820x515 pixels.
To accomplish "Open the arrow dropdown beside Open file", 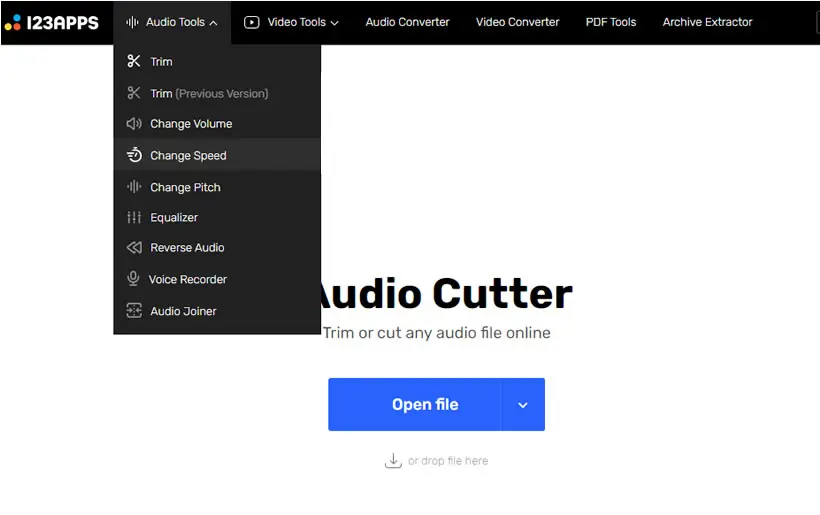I will [522, 405].
